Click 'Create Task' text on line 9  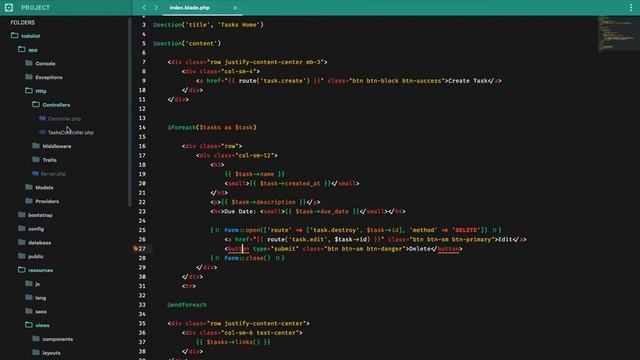click(x=468, y=81)
